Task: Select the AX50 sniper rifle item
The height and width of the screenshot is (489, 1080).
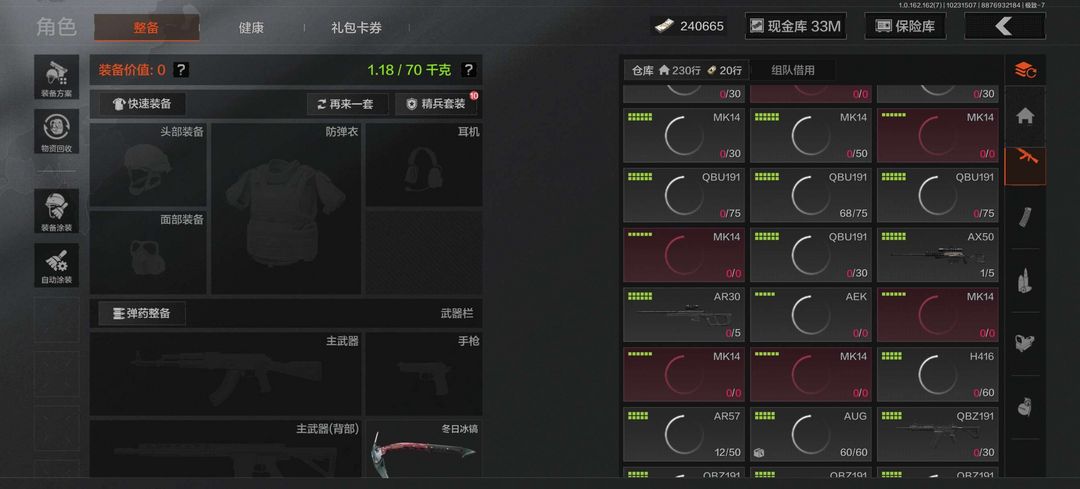Action: click(937, 255)
